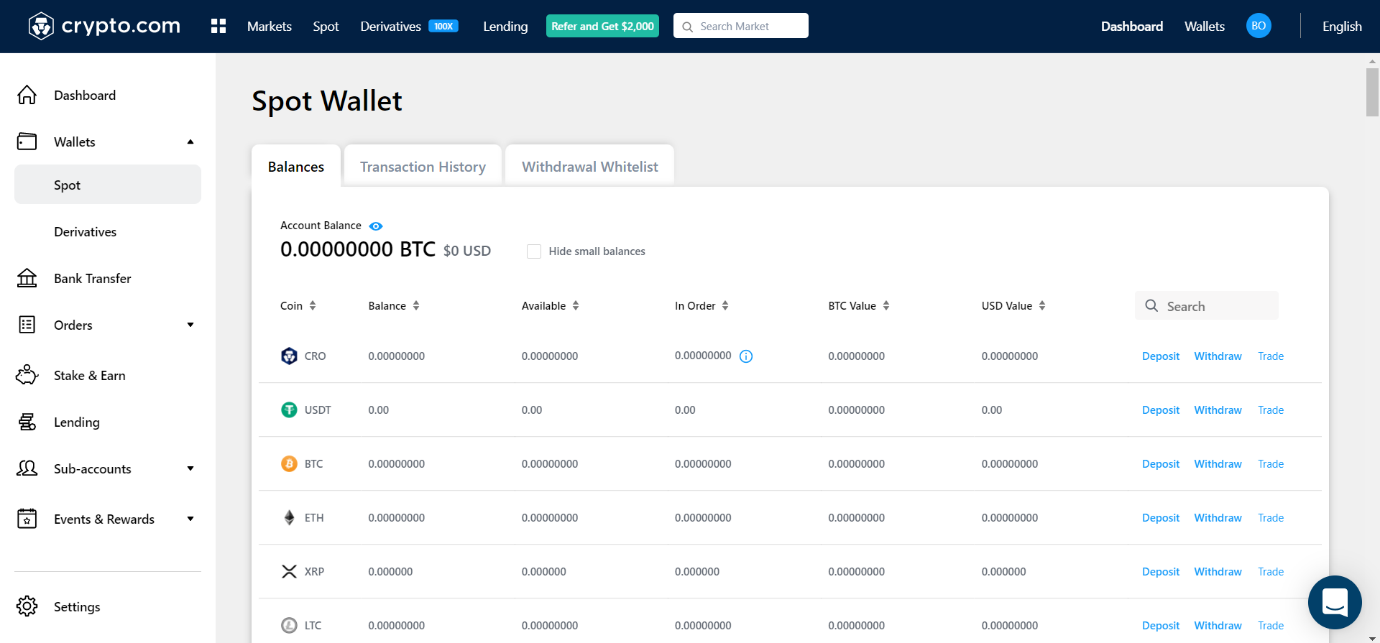Image resolution: width=1380 pixels, height=643 pixels.
Task: Click the crypto.com logo
Action: [x=104, y=26]
